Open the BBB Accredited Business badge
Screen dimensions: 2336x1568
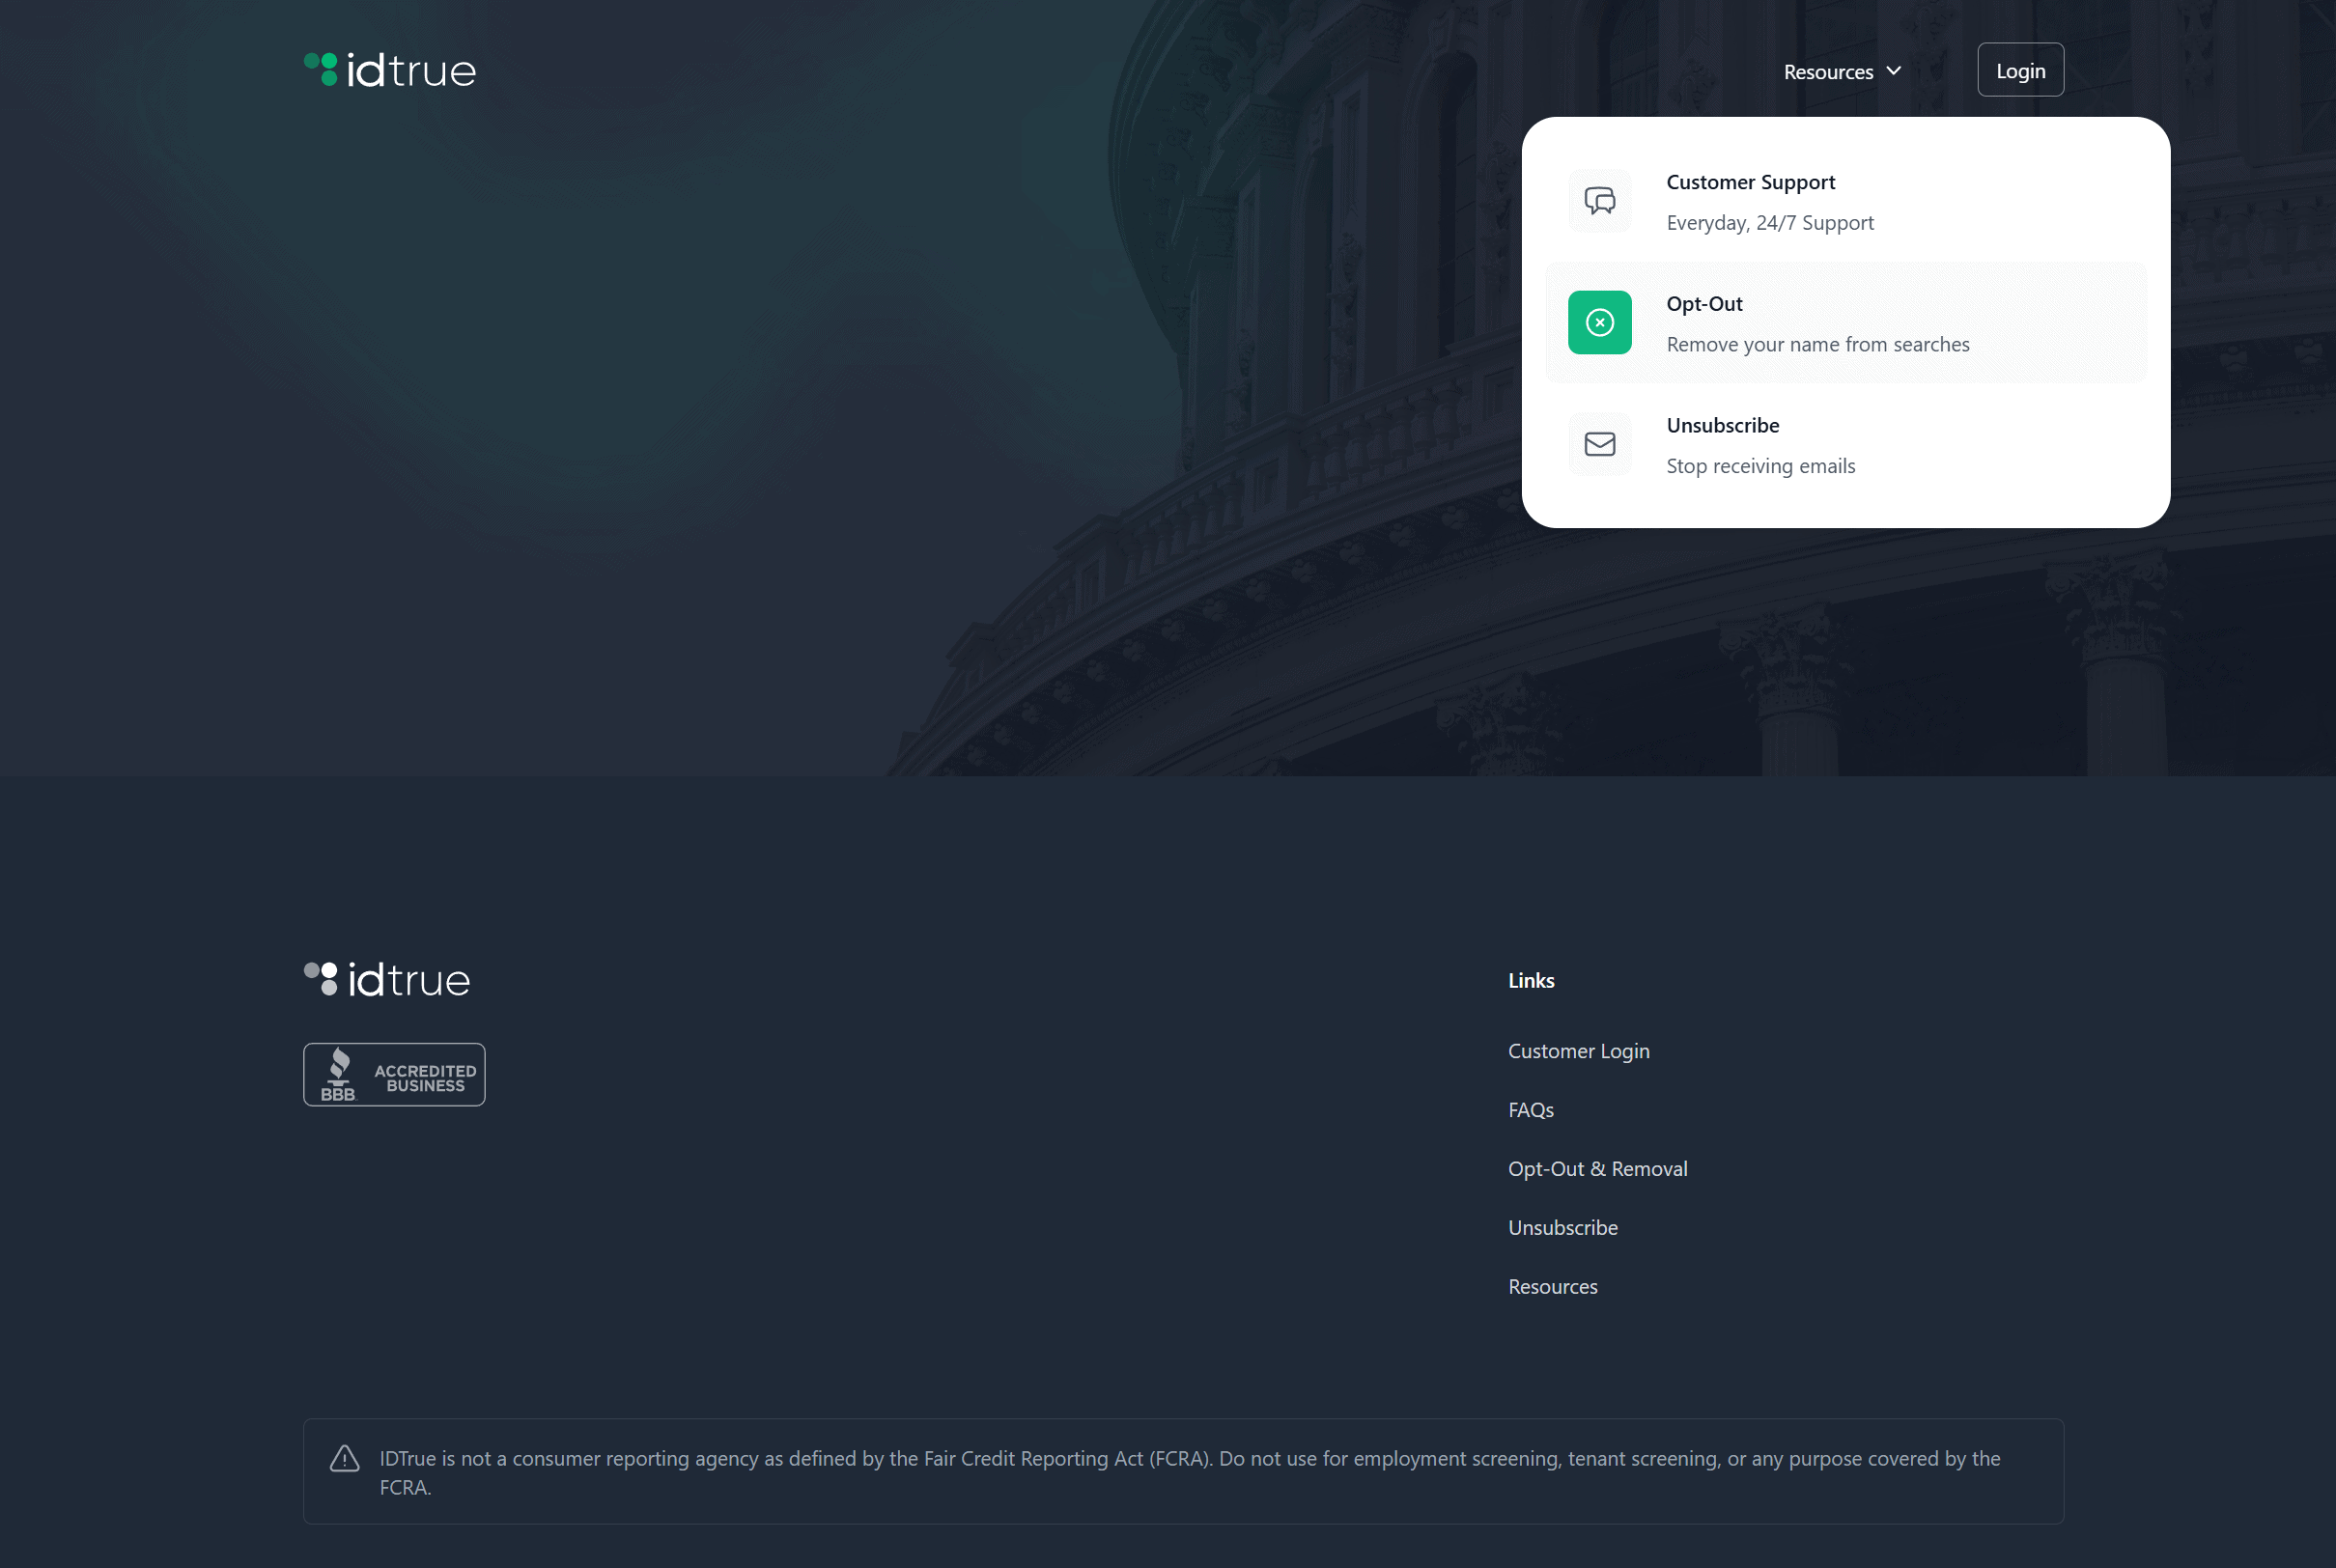click(393, 1073)
